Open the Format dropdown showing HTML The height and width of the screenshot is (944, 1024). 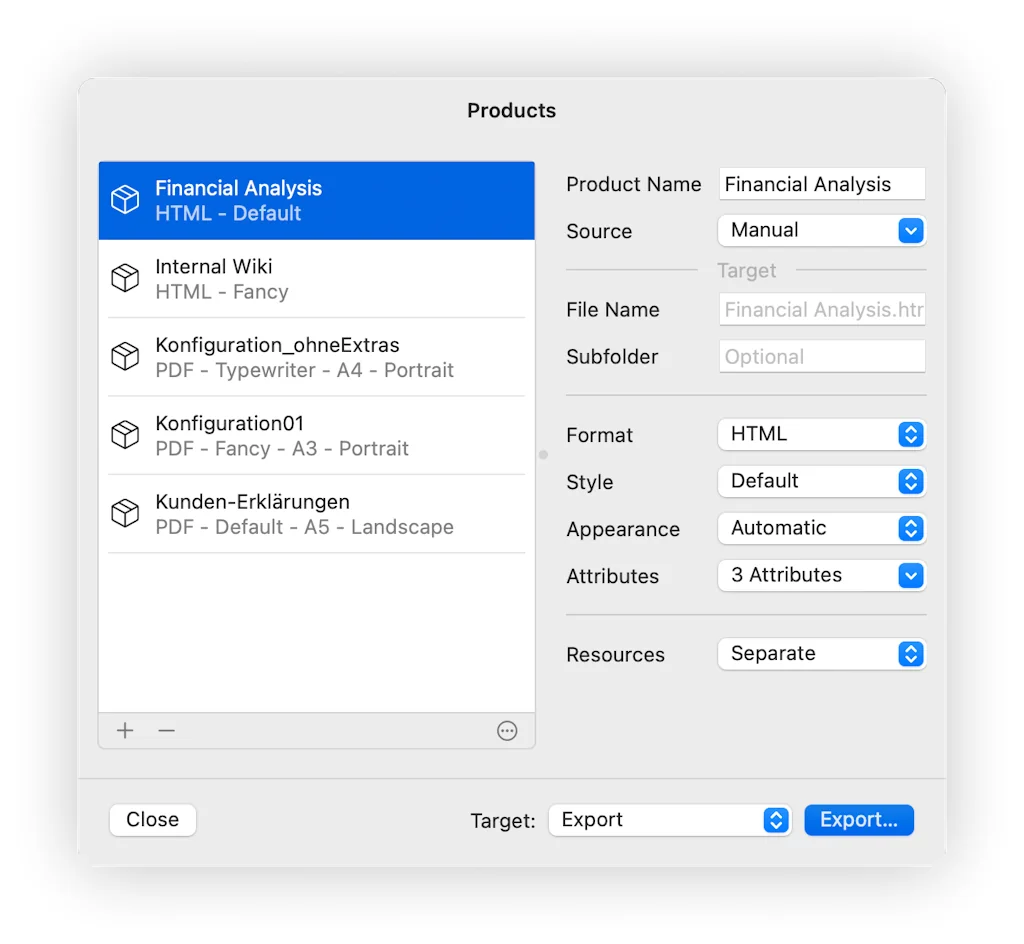coord(821,435)
